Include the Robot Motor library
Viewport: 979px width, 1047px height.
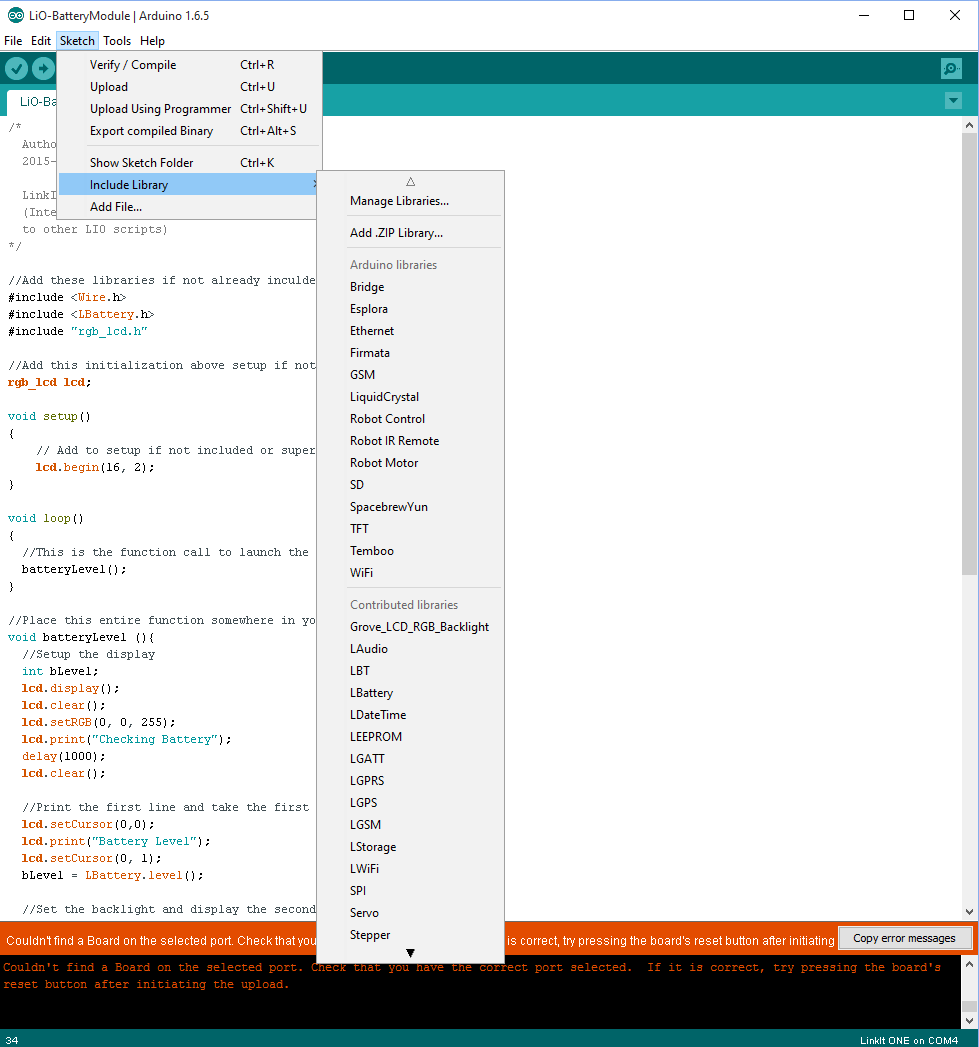410,463
